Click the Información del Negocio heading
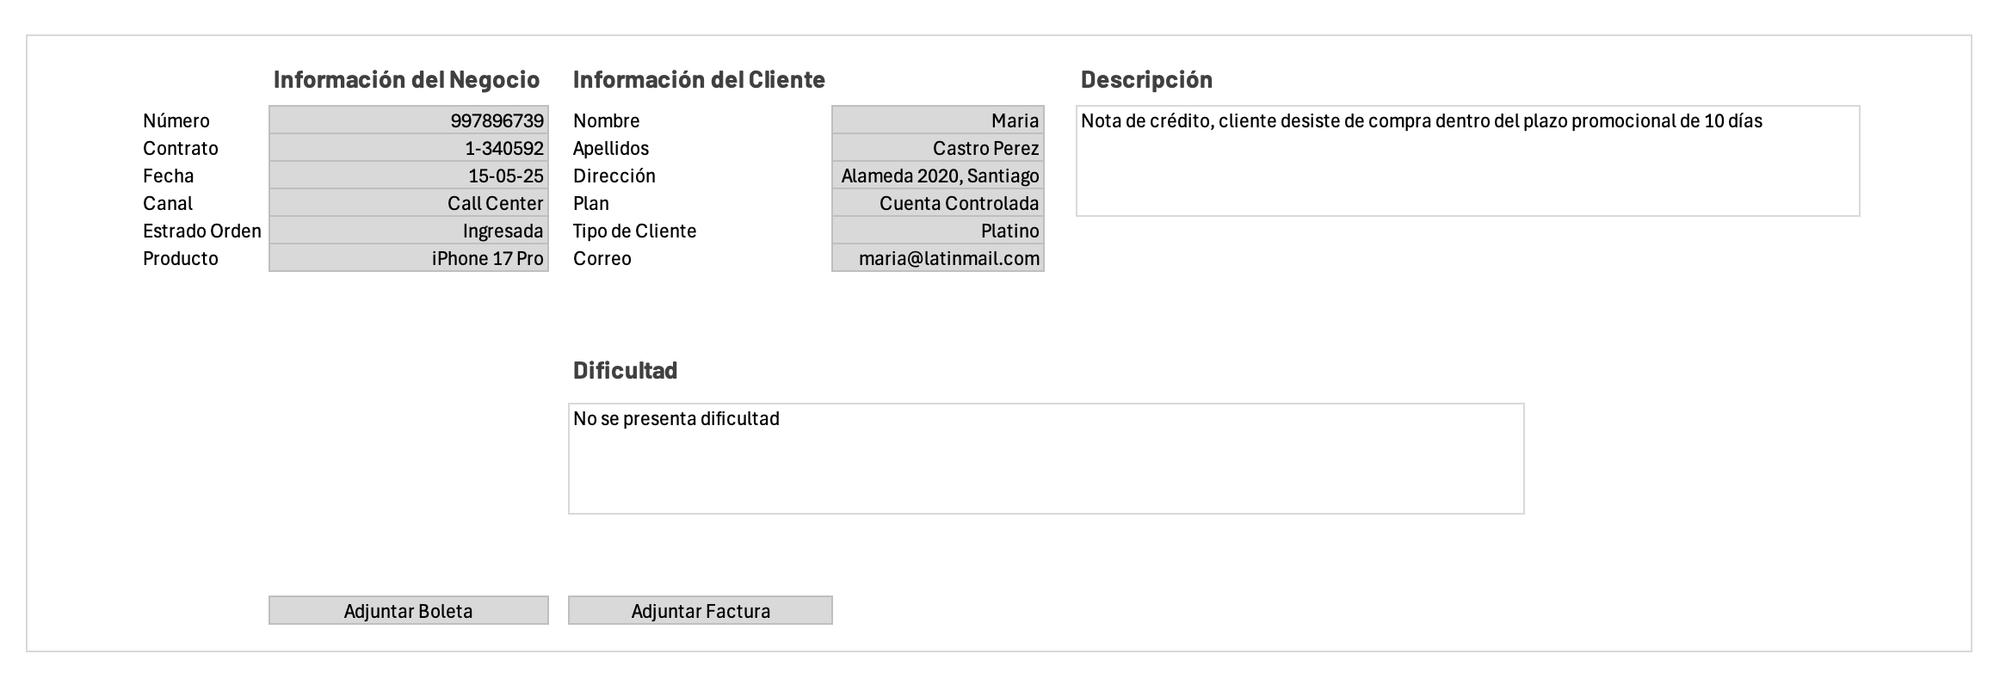 tap(406, 80)
